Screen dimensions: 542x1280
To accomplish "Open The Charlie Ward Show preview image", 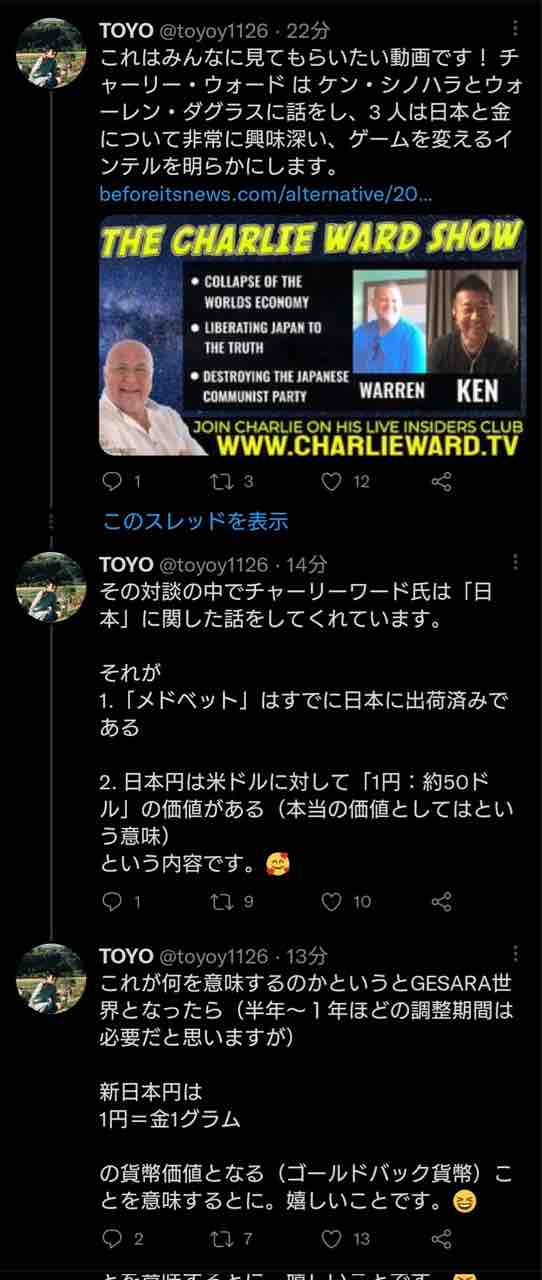I will (x=313, y=335).
